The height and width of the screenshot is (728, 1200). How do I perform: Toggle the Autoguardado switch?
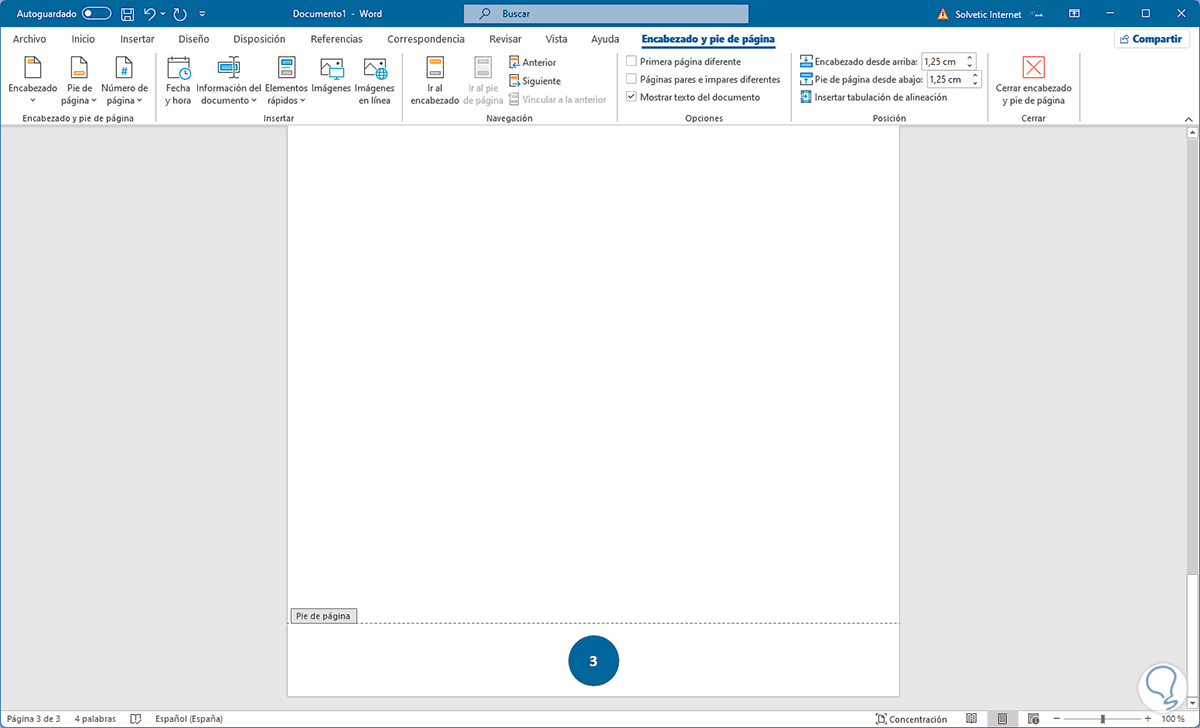[97, 14]
